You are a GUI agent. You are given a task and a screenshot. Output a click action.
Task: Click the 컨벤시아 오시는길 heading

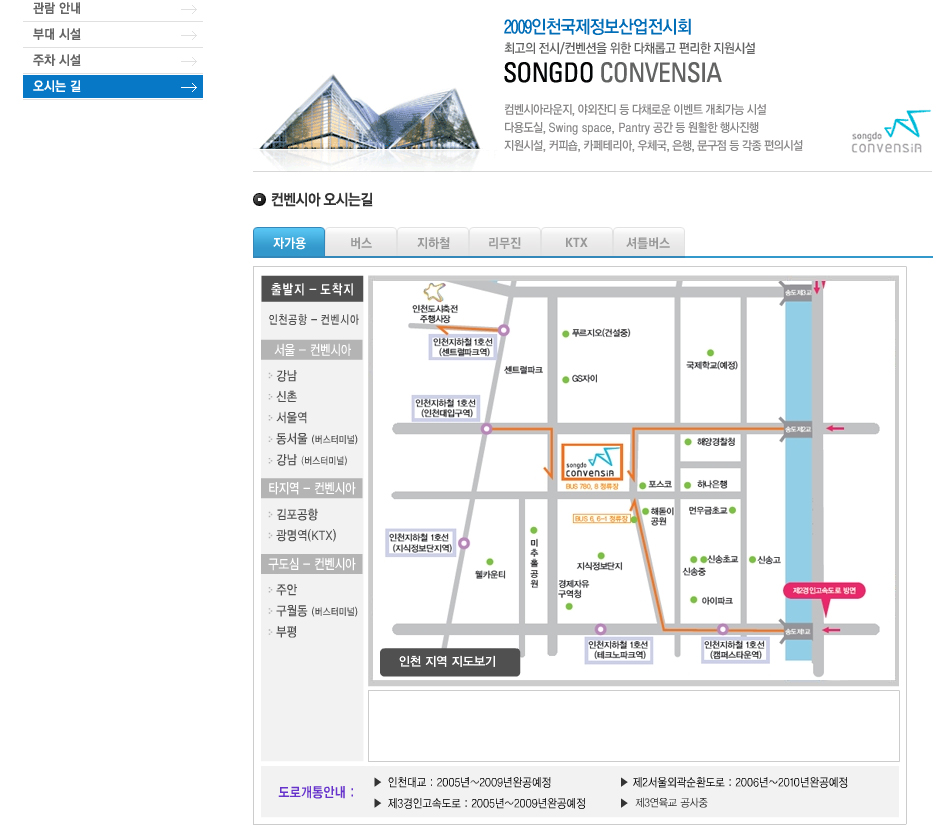click(322, 199)
